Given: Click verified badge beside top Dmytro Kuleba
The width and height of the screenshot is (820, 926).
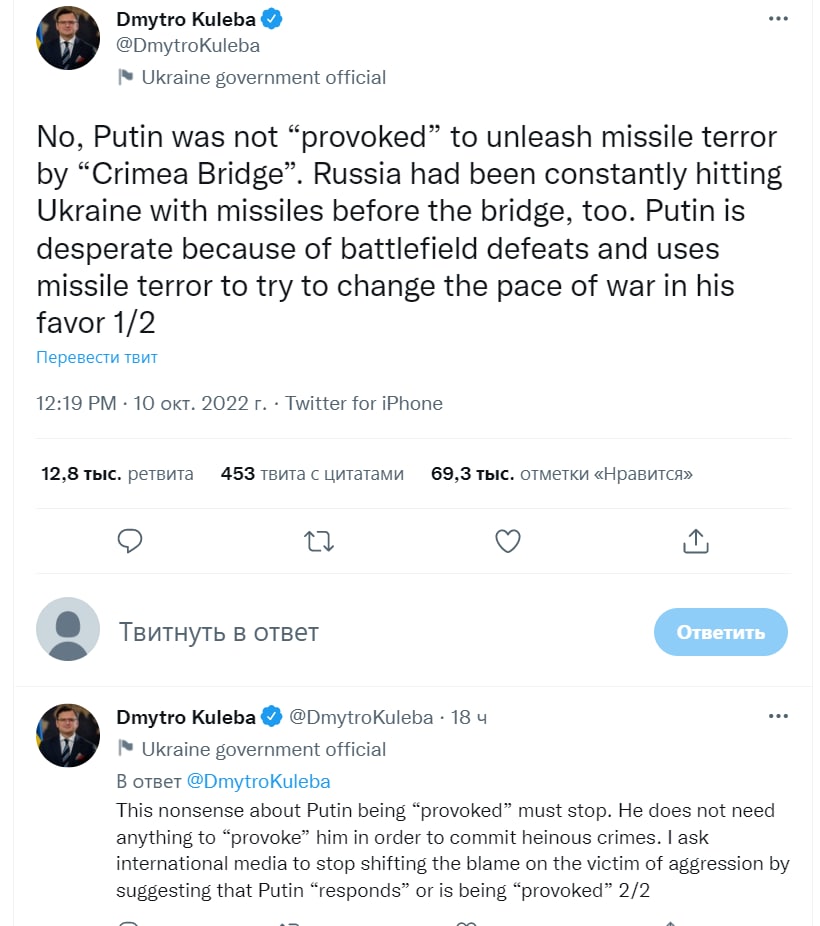Looking at the screenshot, I should [x=271, y=19].
